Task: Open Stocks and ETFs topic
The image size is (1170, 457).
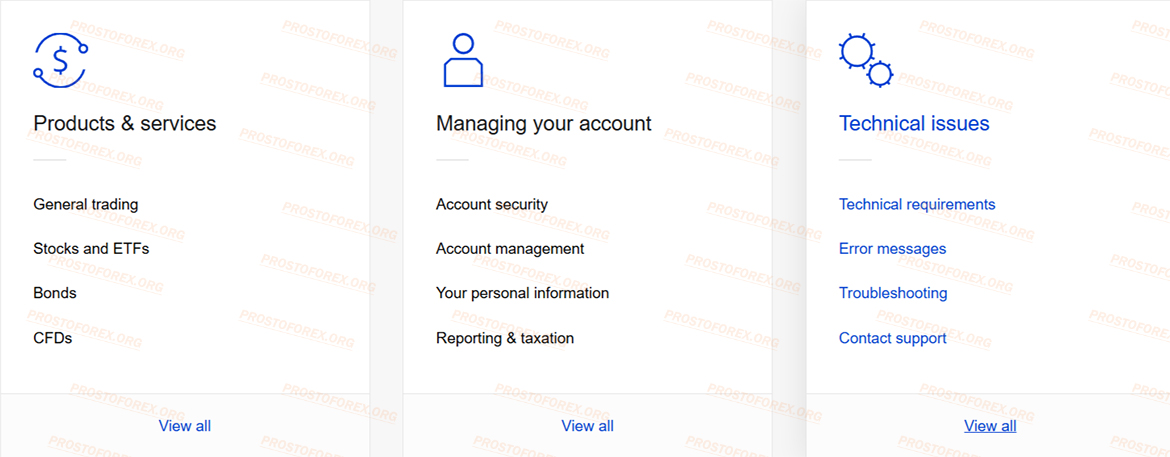Action: [91, 249]
